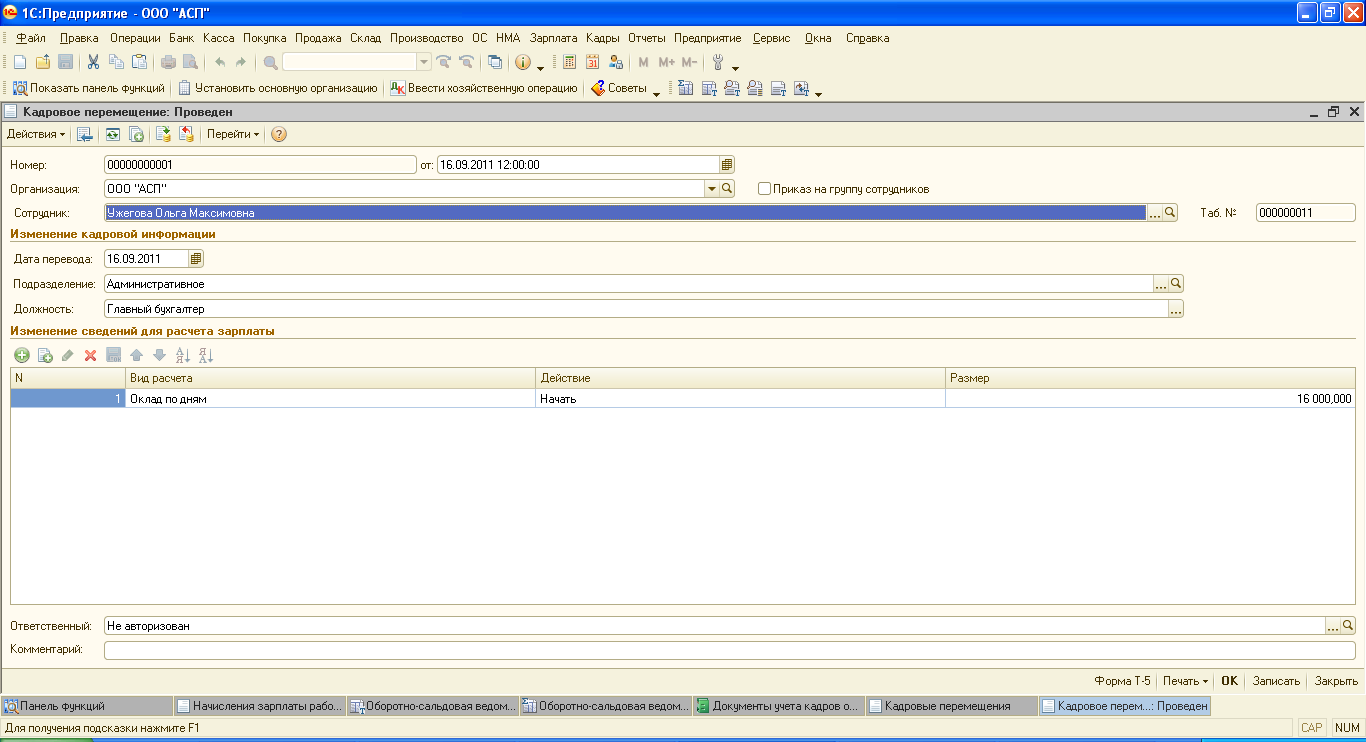The width and height of the screenshot is (1366, 742).
Task: Click the refresh icon in document toolbar
Action: 113,134
